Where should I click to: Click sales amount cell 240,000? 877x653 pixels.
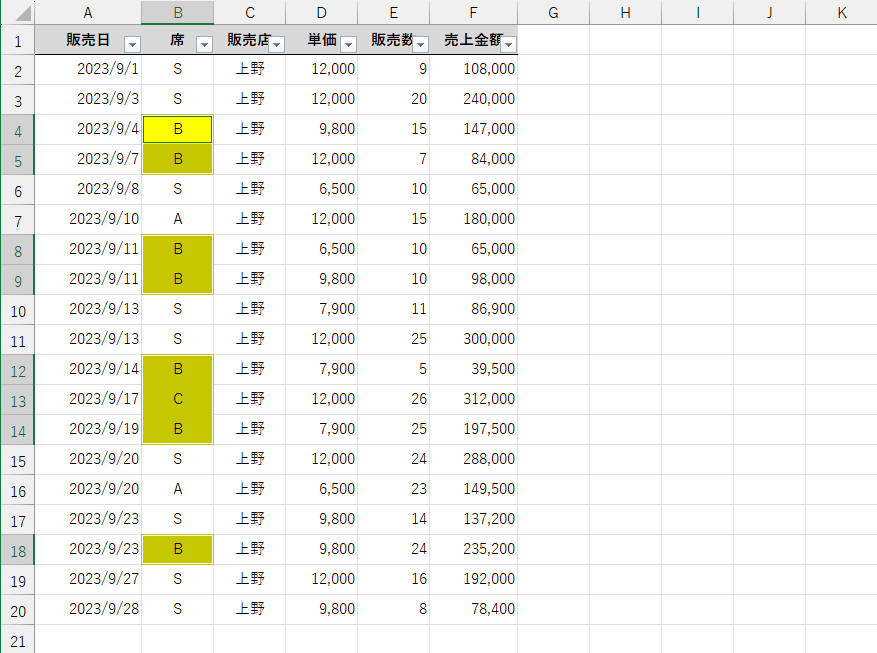pos(474,100)
